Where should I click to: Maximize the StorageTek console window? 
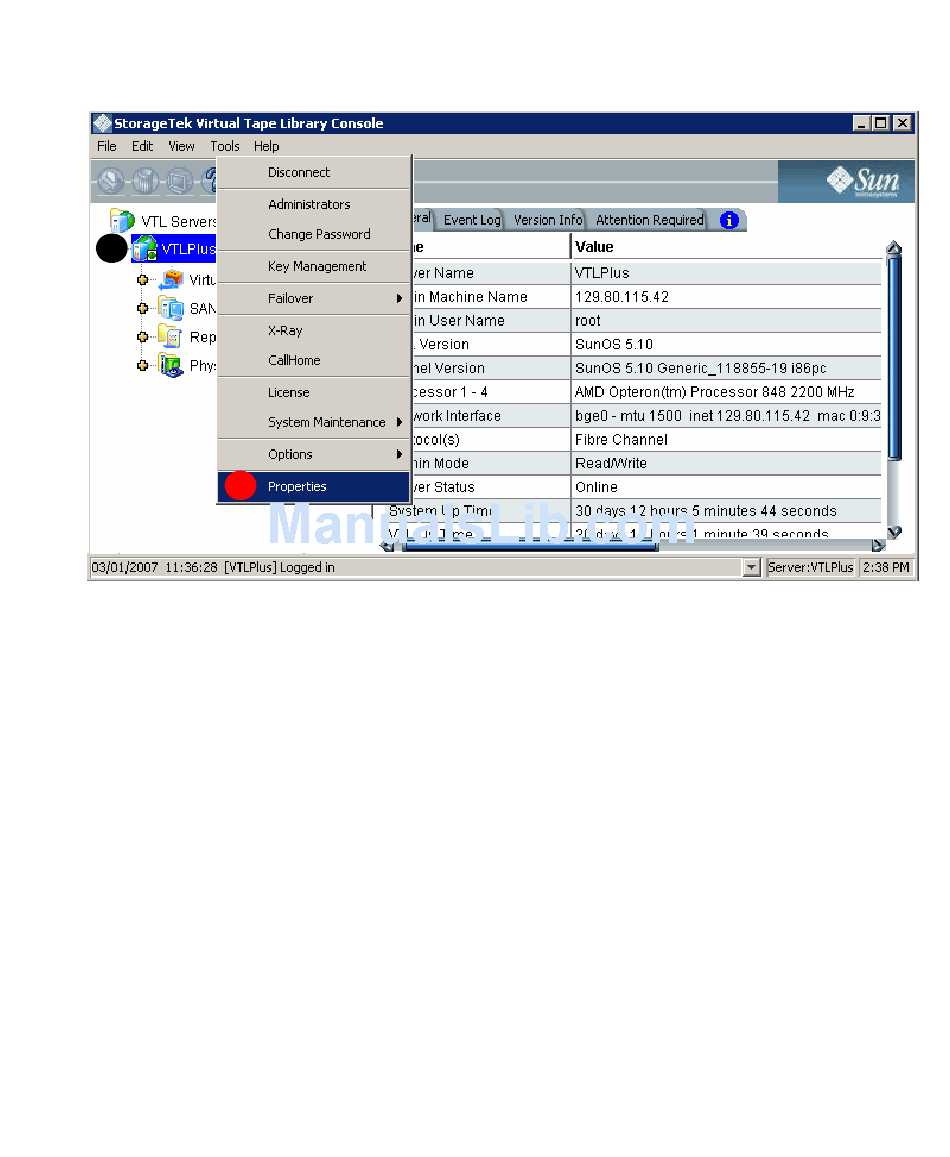[x=881, y=123]
